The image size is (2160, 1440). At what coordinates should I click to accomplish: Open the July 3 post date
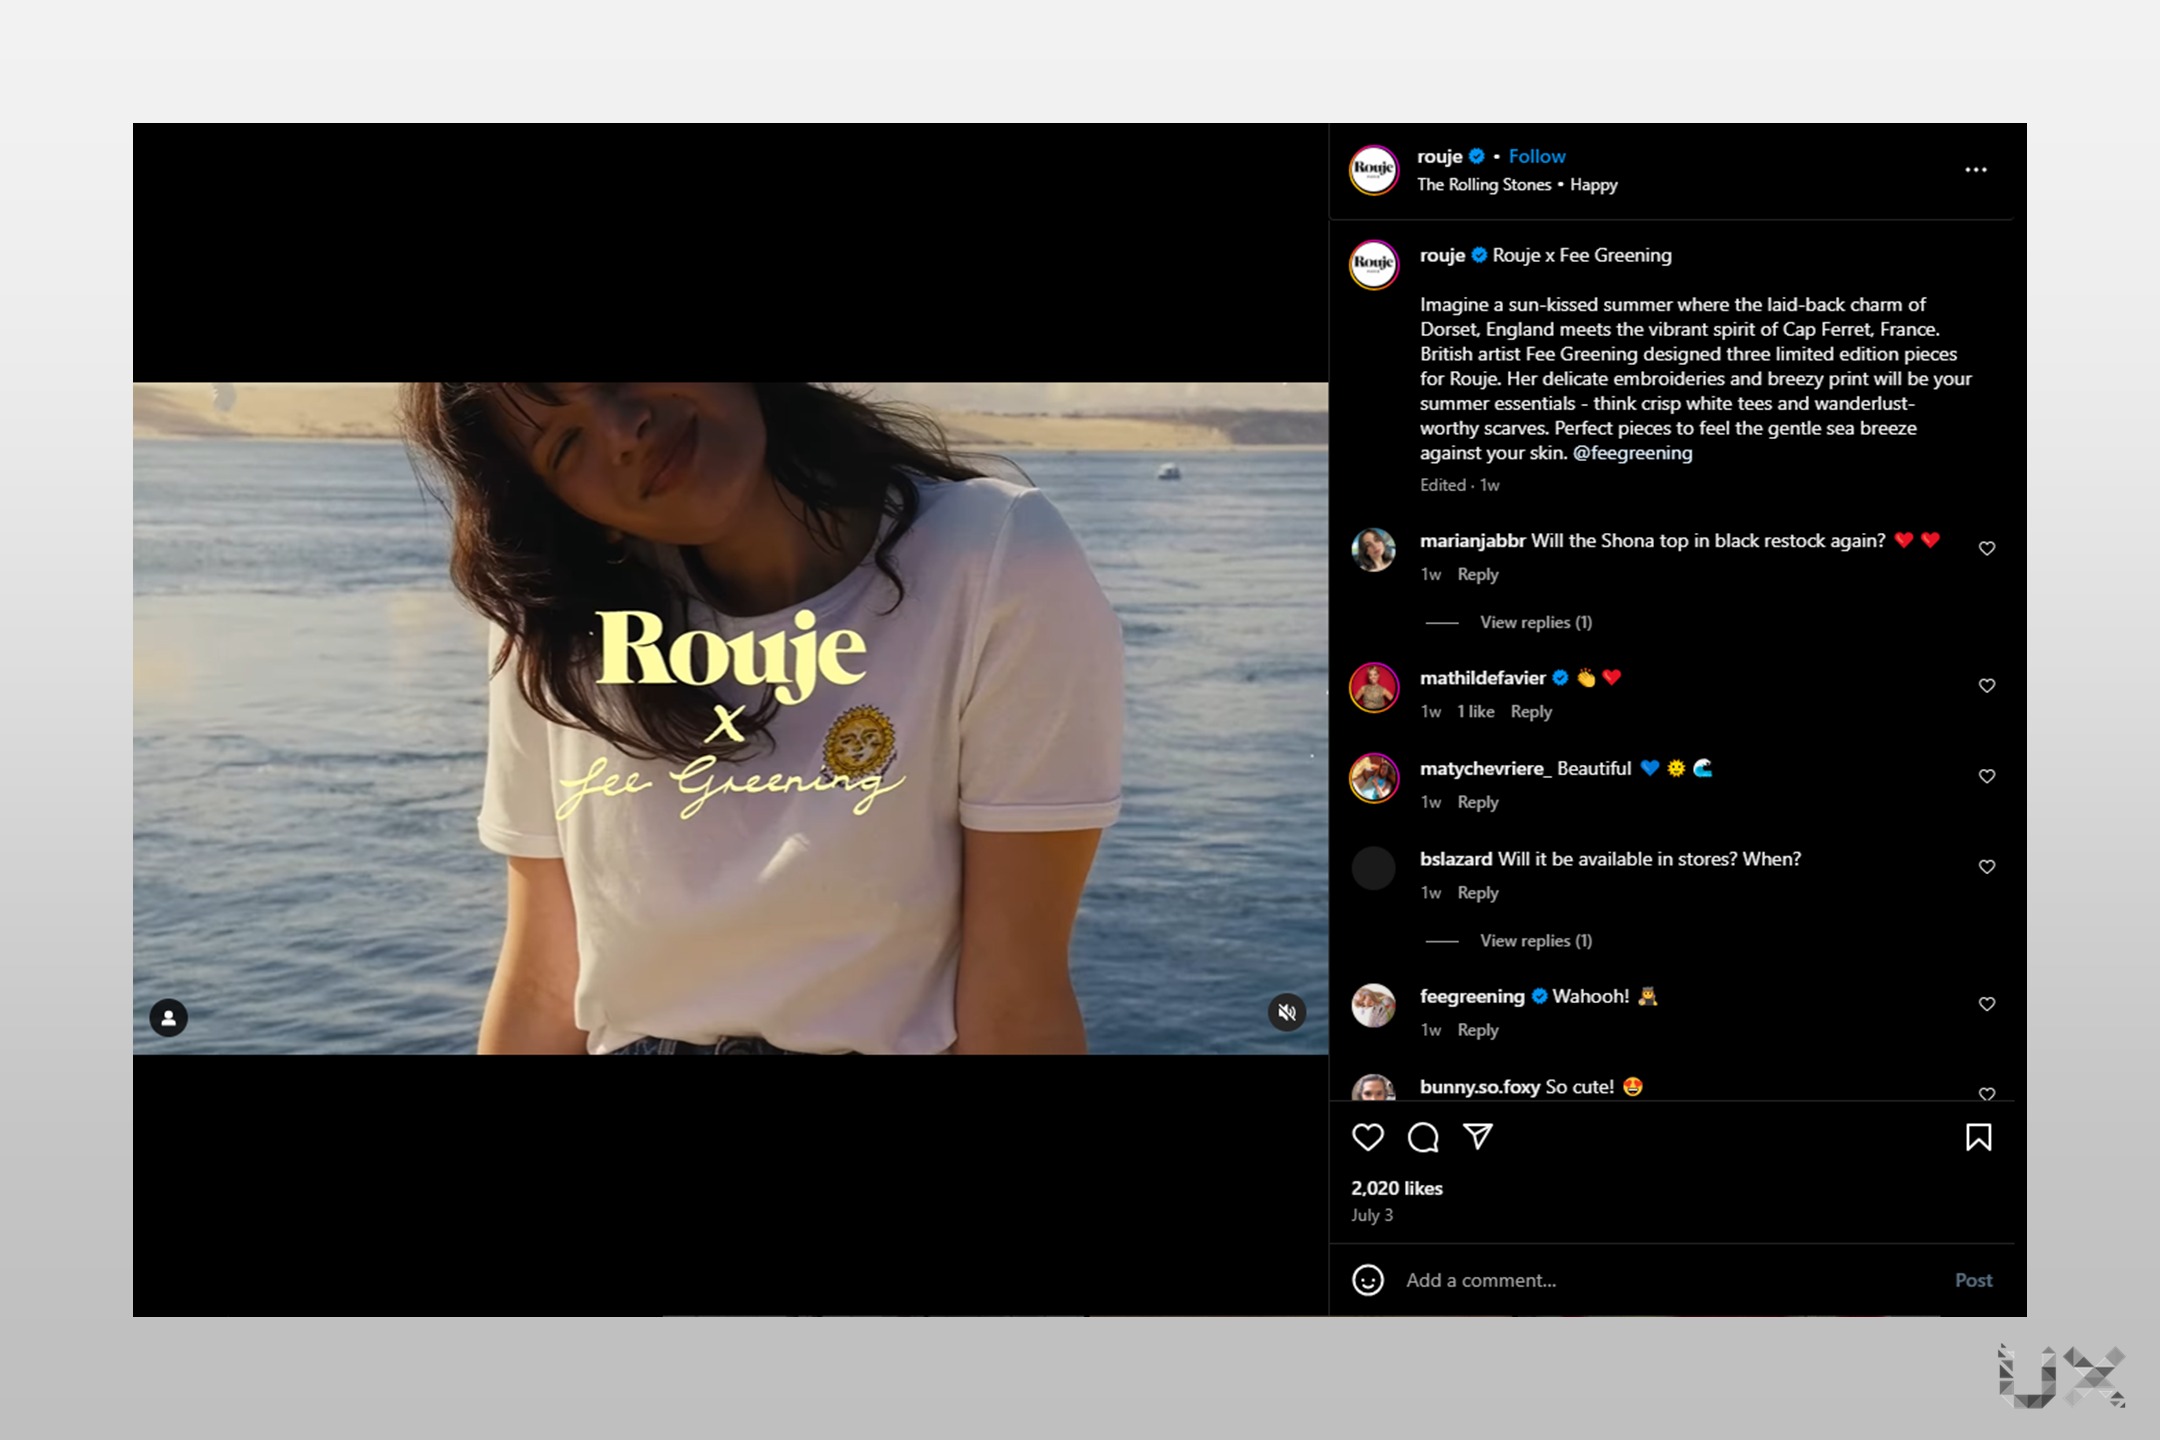[x=1372, y=1215]
